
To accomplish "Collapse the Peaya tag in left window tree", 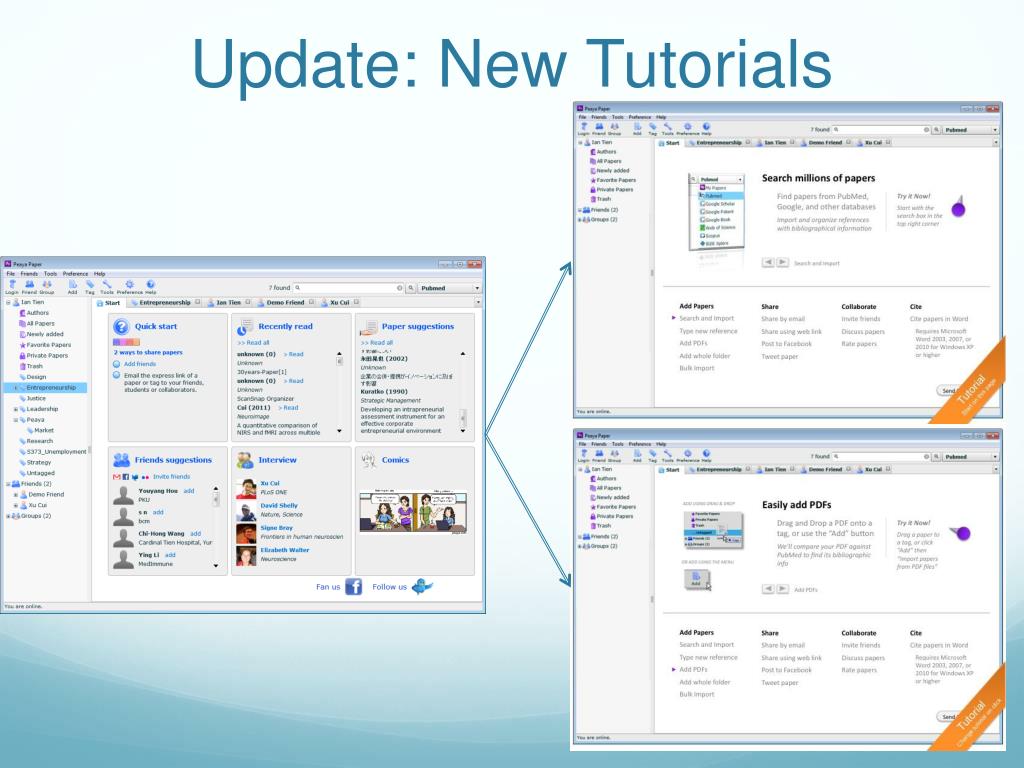I will [16, 420].
